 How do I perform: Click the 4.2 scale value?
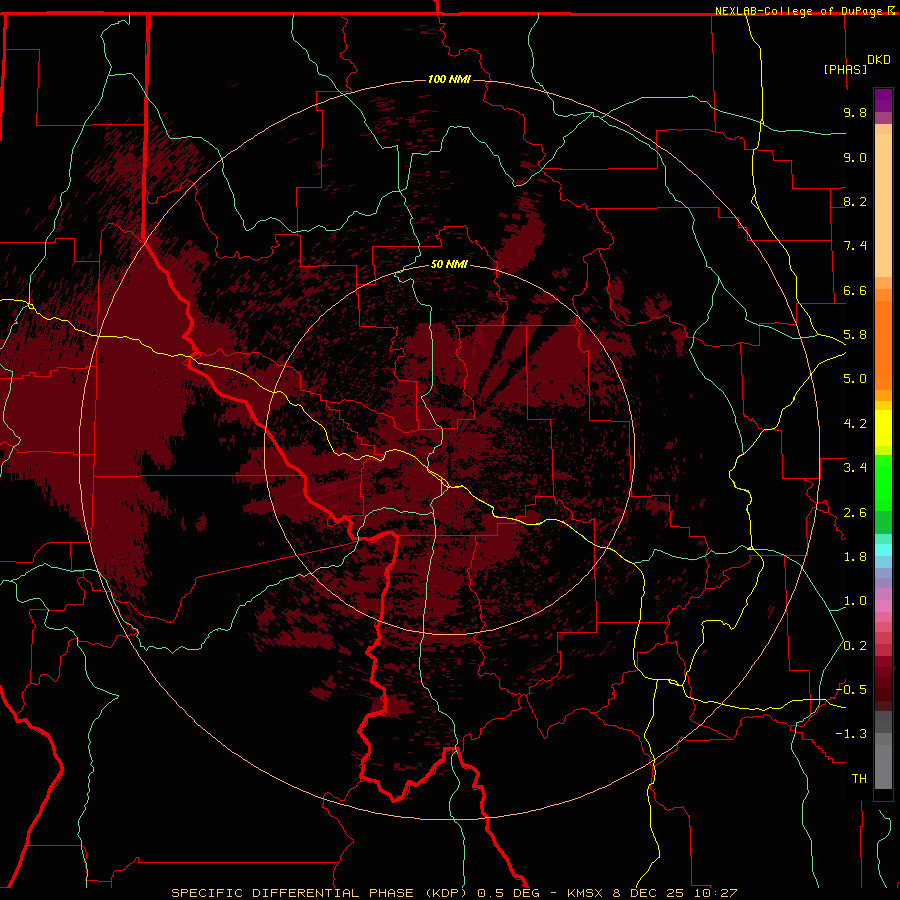tap(855, 424)
